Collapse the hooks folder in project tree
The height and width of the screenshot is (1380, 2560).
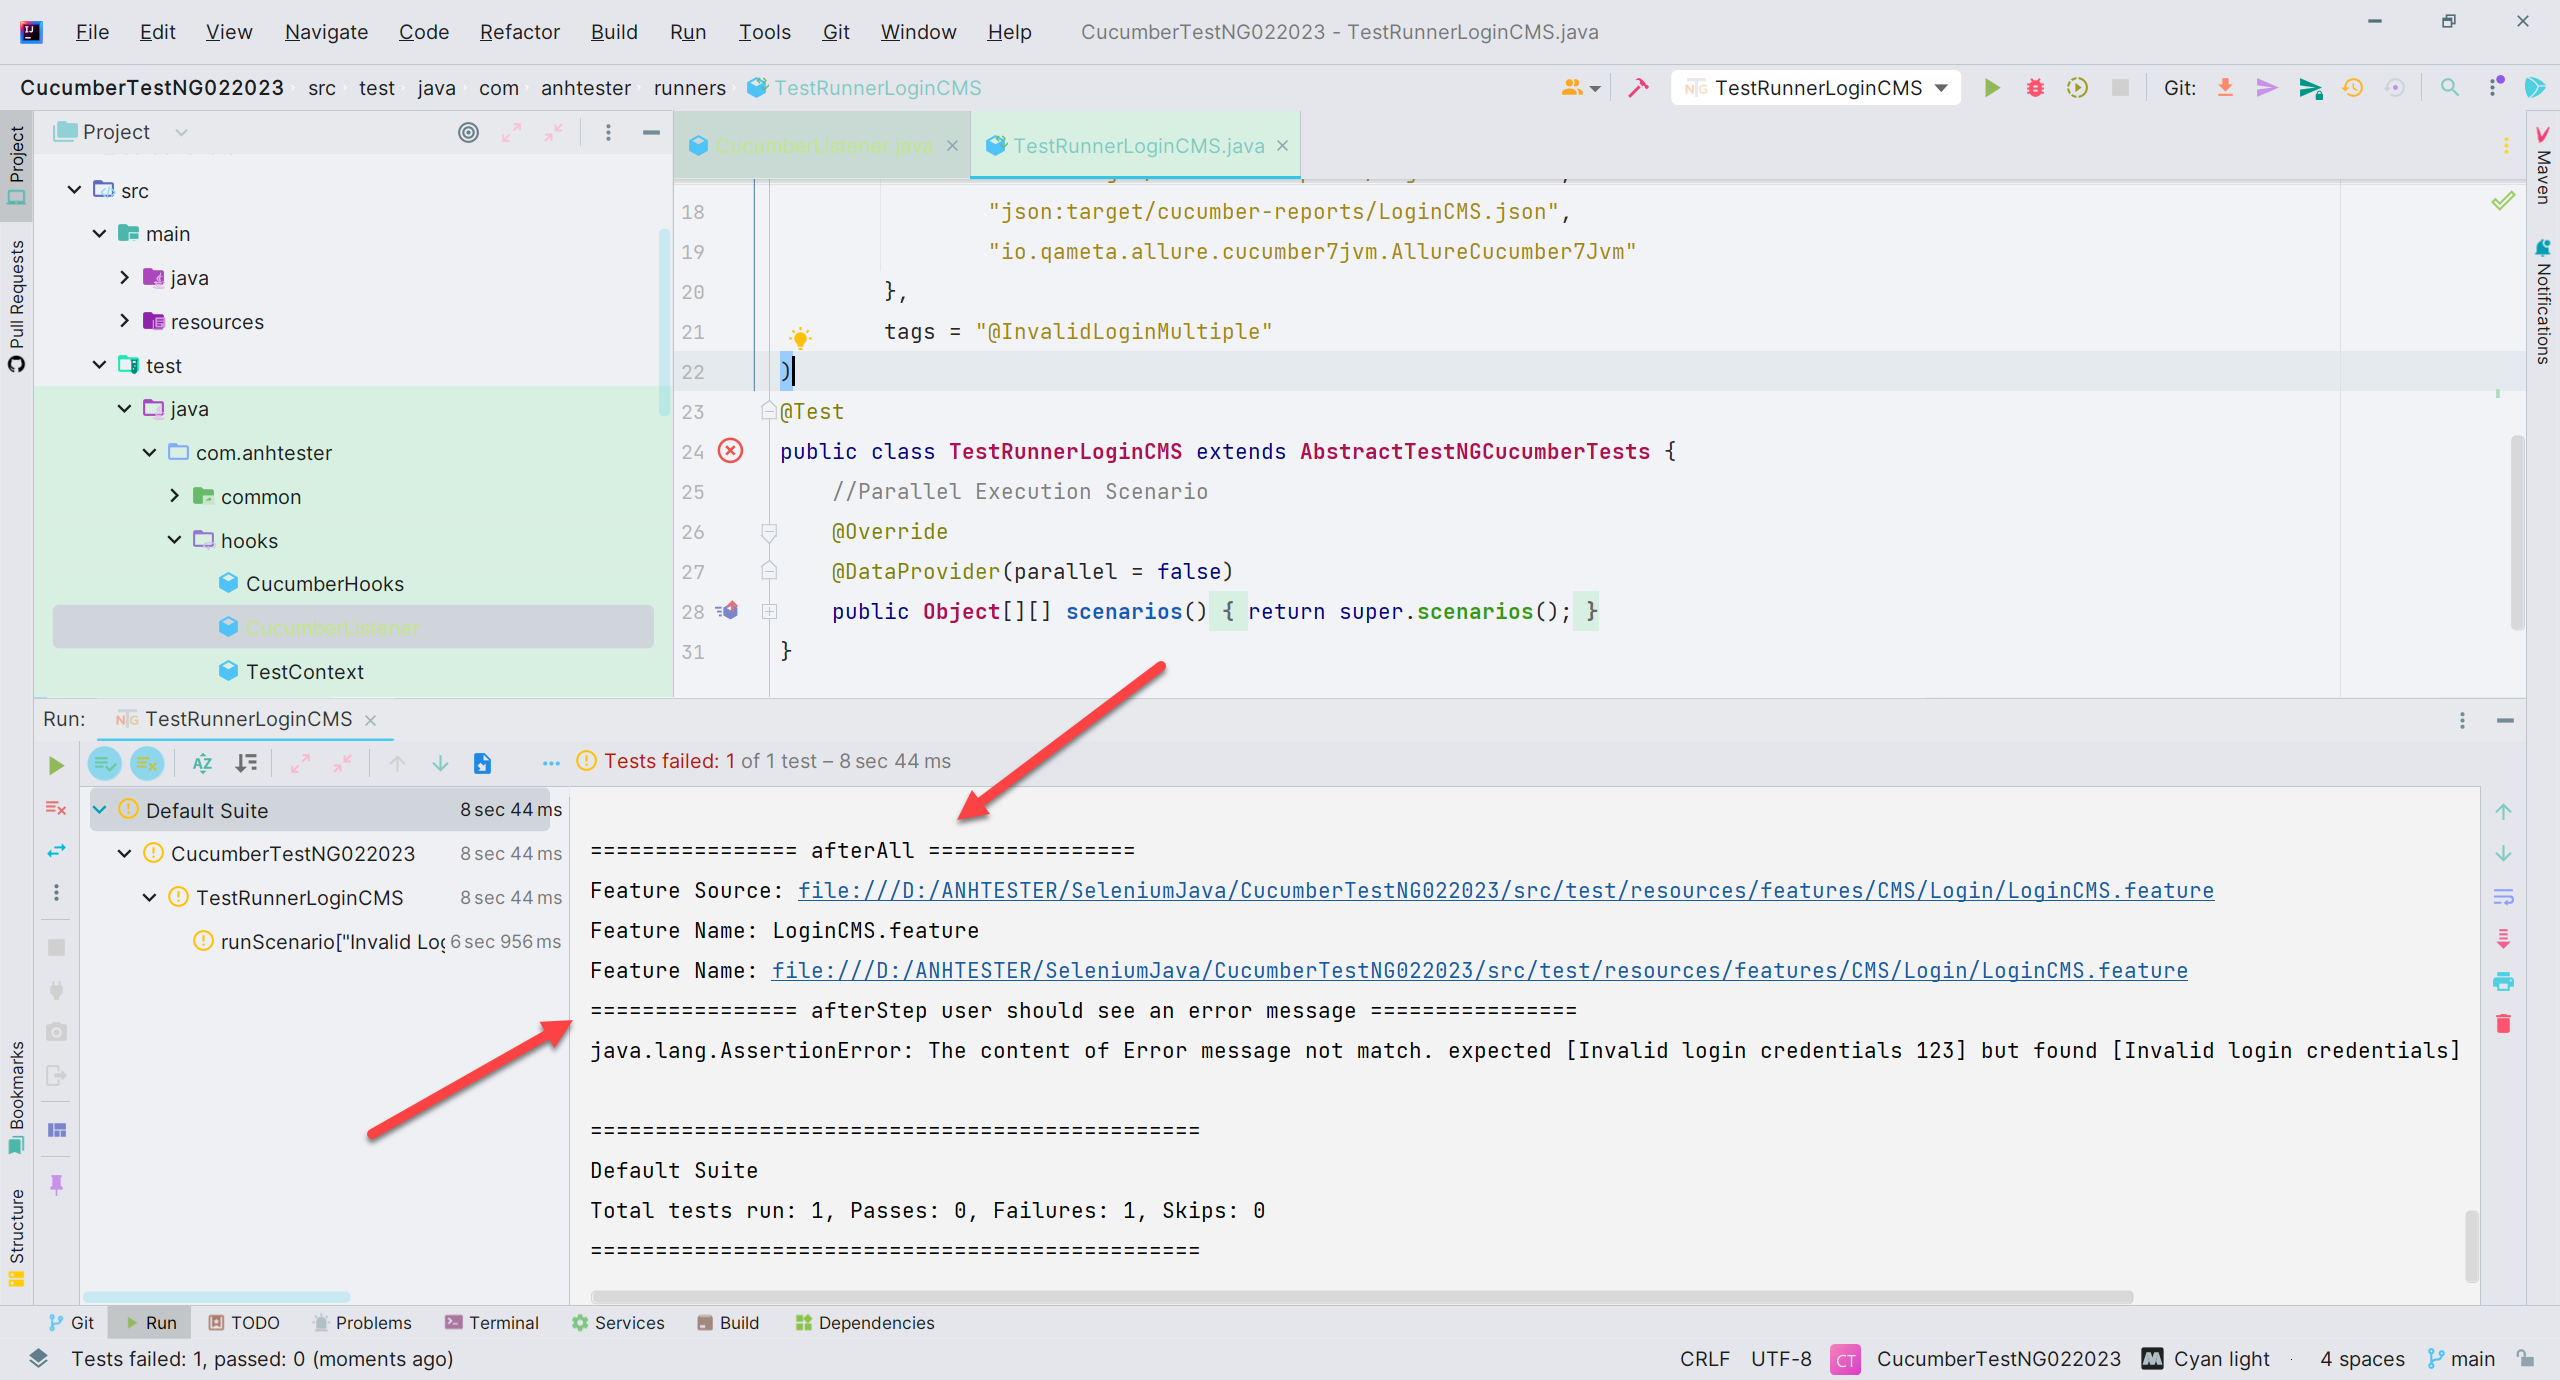coord(174,540)
